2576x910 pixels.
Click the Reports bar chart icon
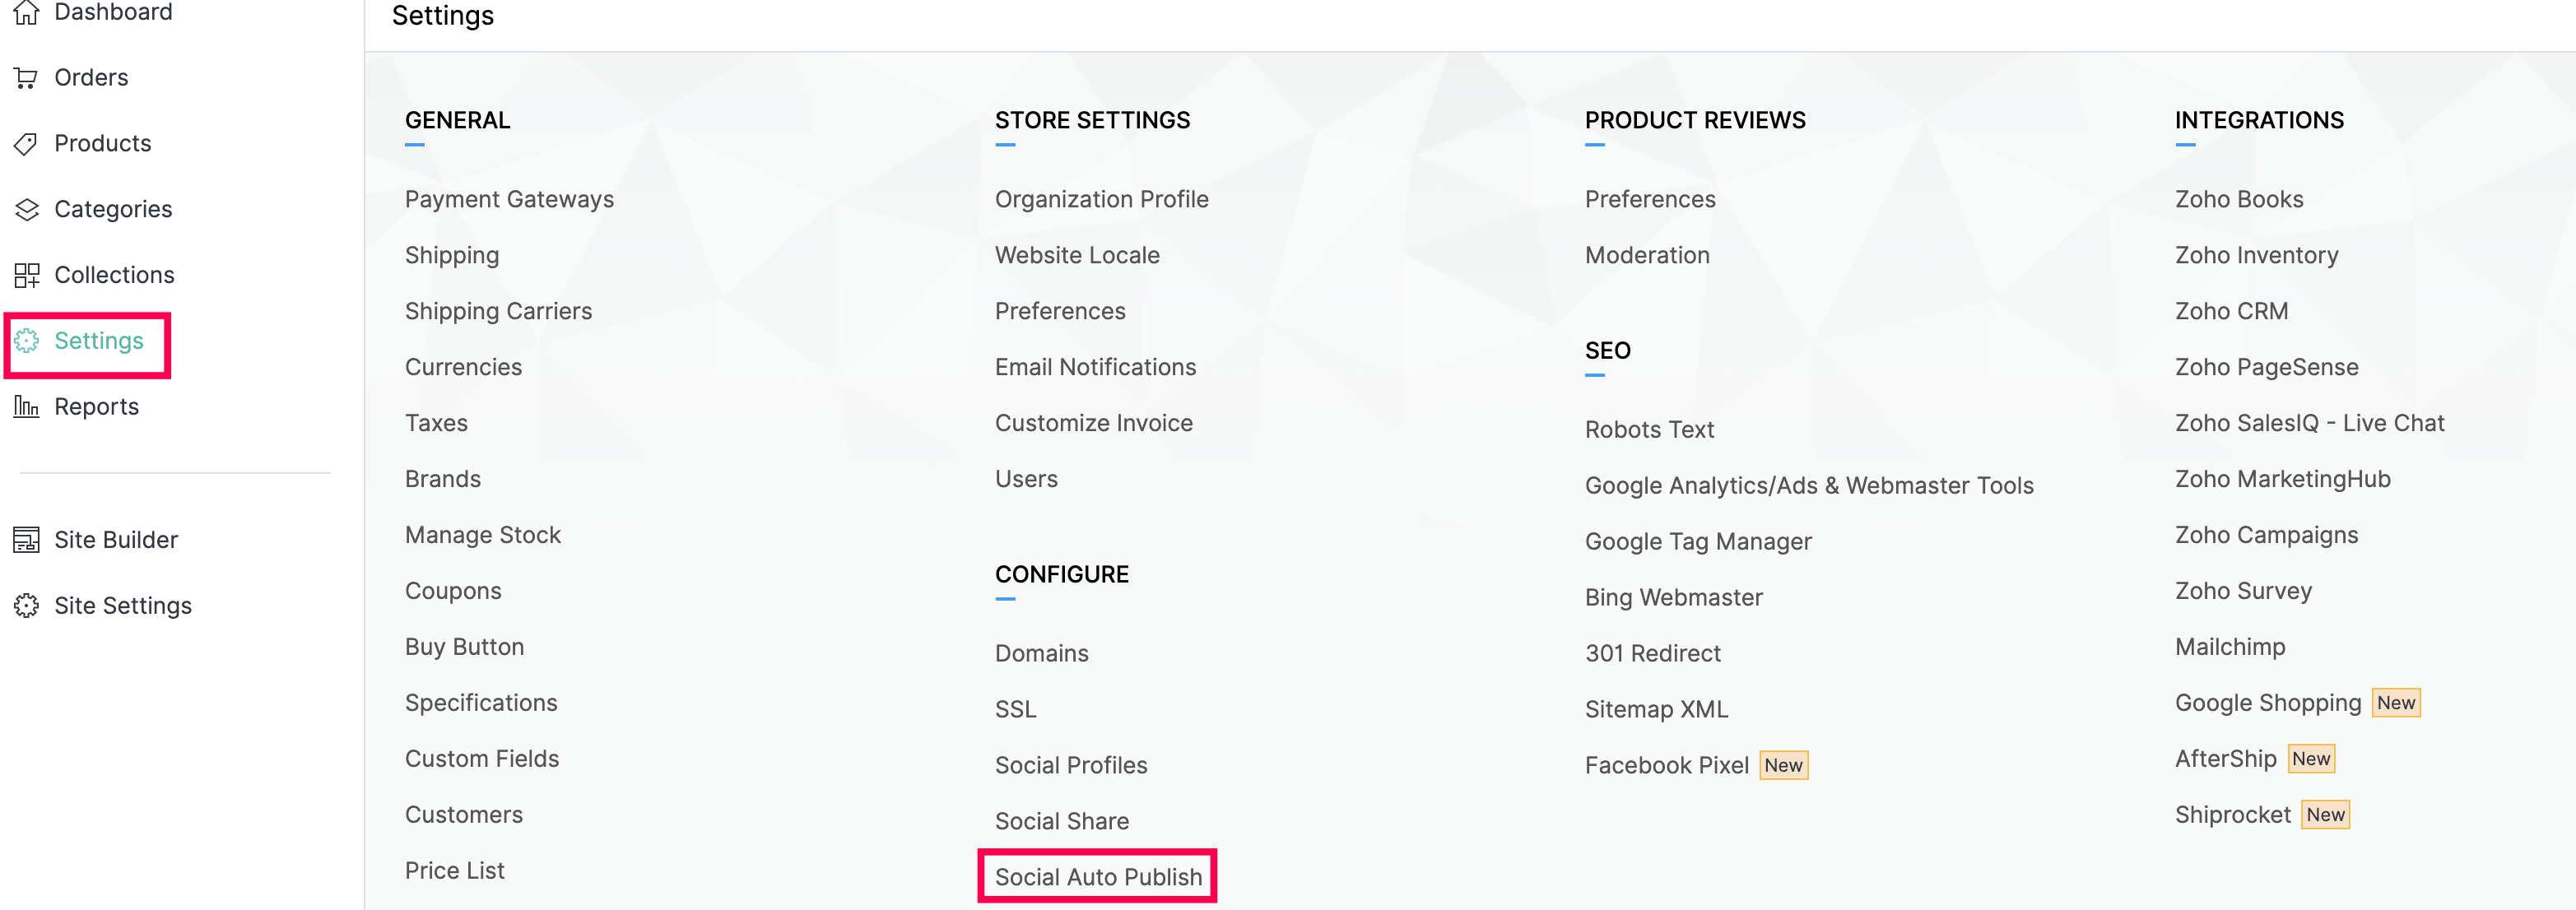(27, 407)
